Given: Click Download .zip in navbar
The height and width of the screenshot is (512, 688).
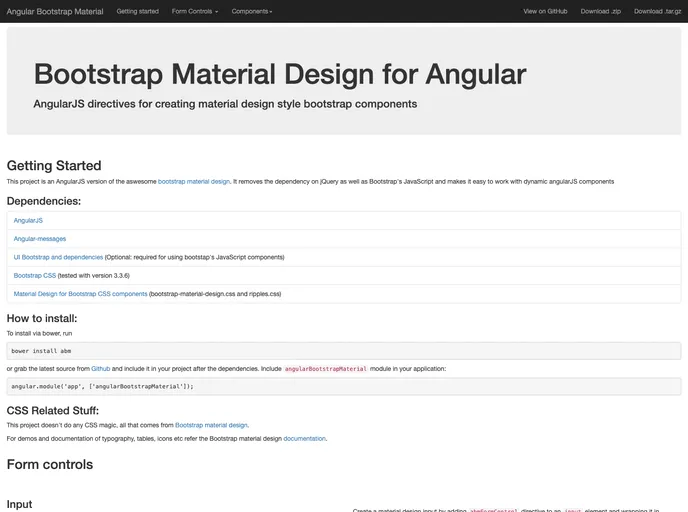Looking at the screenshot, I should click(600, 11).
